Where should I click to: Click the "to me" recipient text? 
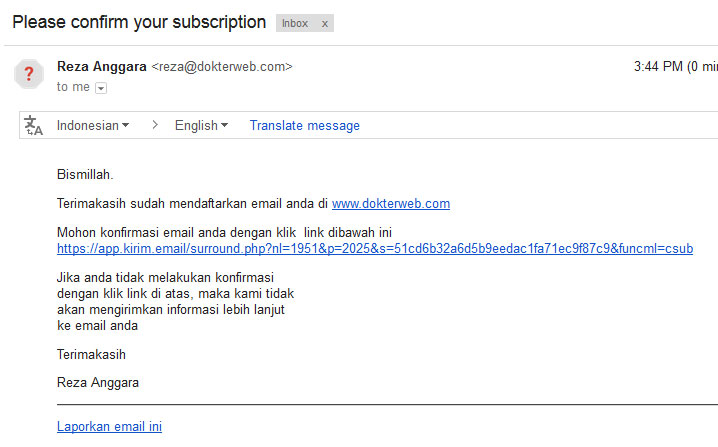pyautogui.click(x=73, y=87)
